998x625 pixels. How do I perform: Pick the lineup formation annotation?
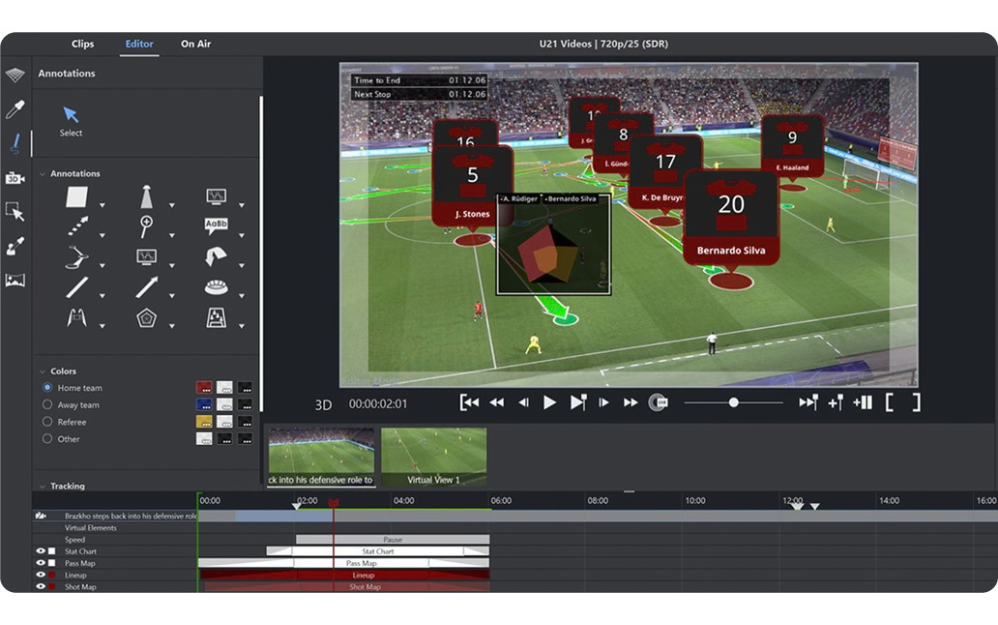[x=216, y=317]
